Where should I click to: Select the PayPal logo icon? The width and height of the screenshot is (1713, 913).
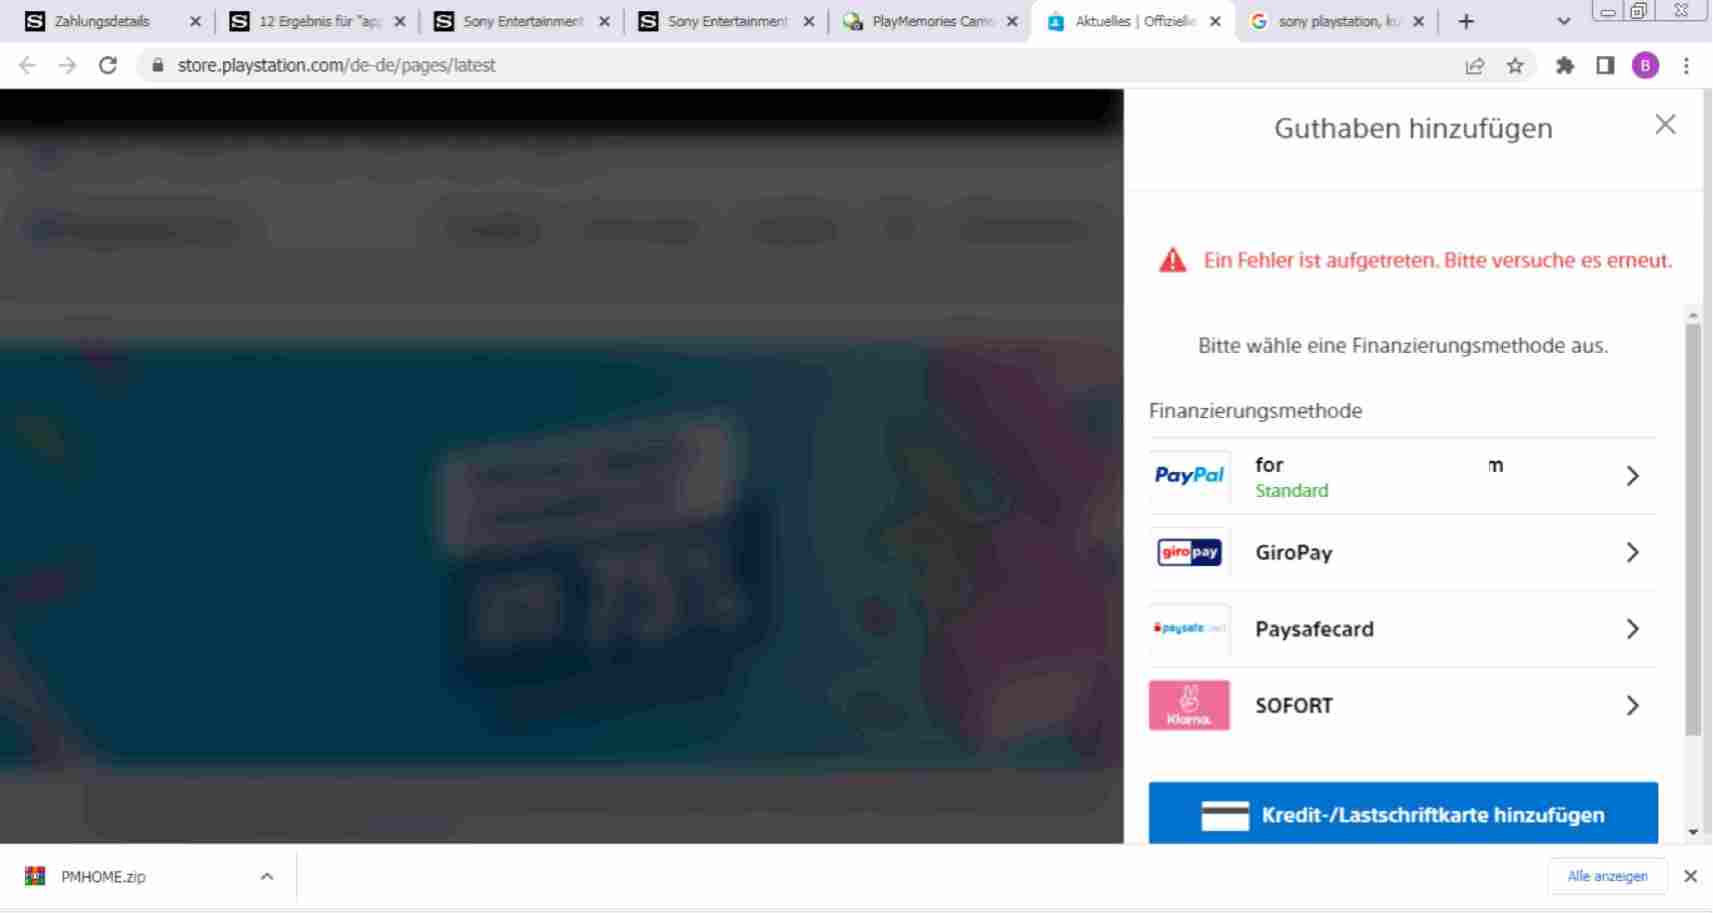pyautogui.click(x=1189, y=476)
